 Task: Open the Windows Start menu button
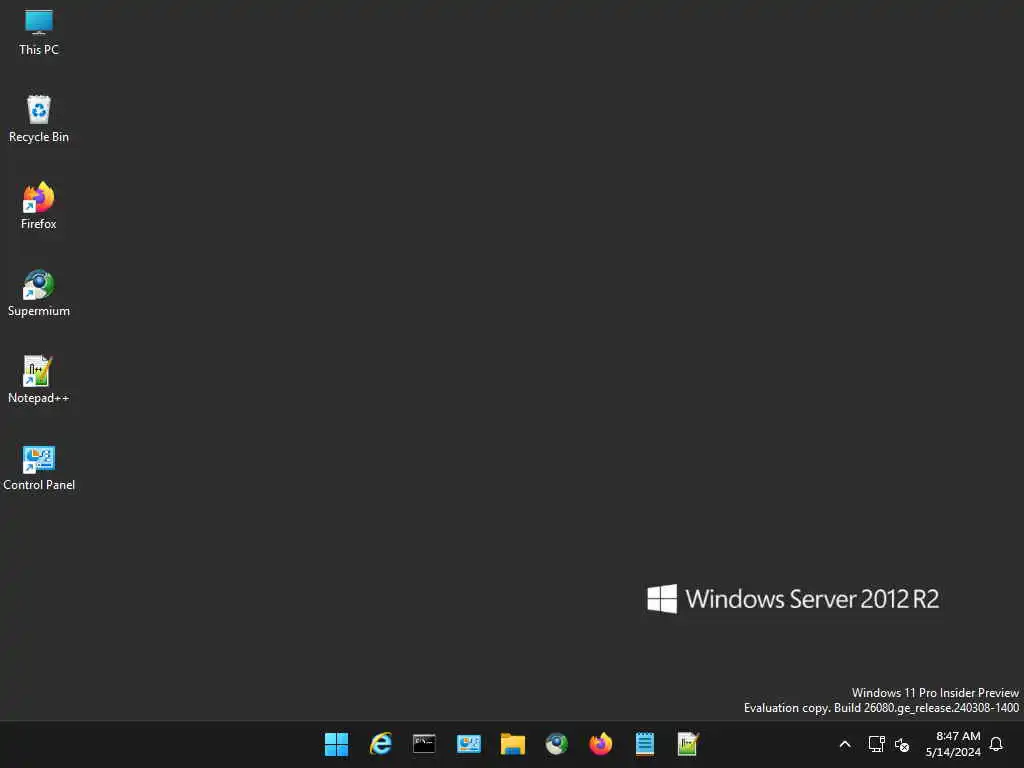(336, 744)
